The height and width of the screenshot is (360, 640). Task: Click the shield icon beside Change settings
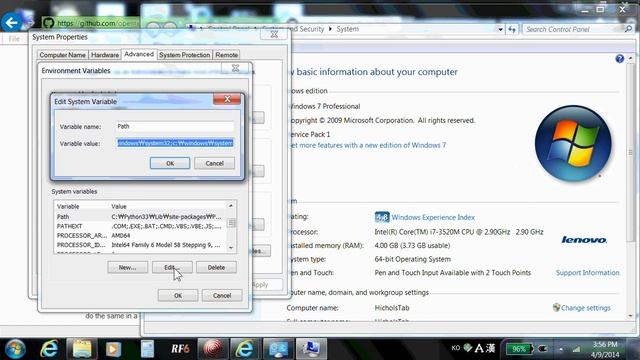point(556,307)
